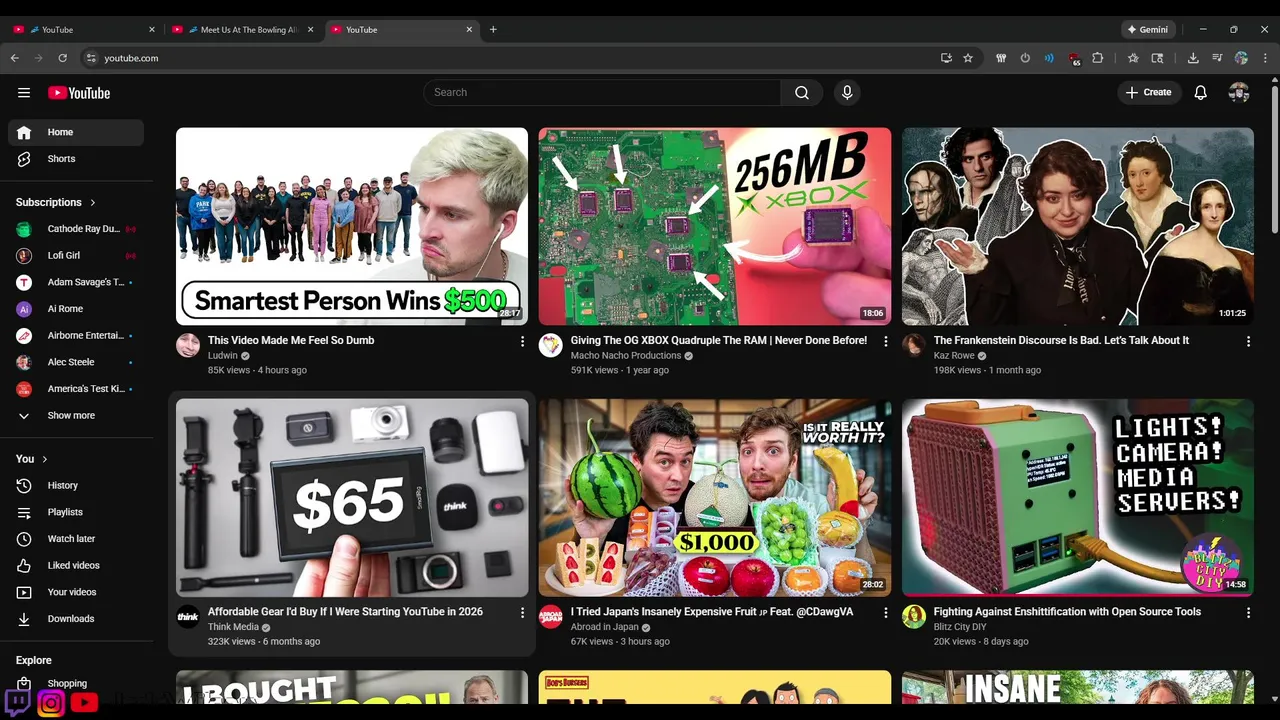Click the search magnifier button
Image resolution: width=1280 pixels, height=720 pixels.
[x=802, y=93]
